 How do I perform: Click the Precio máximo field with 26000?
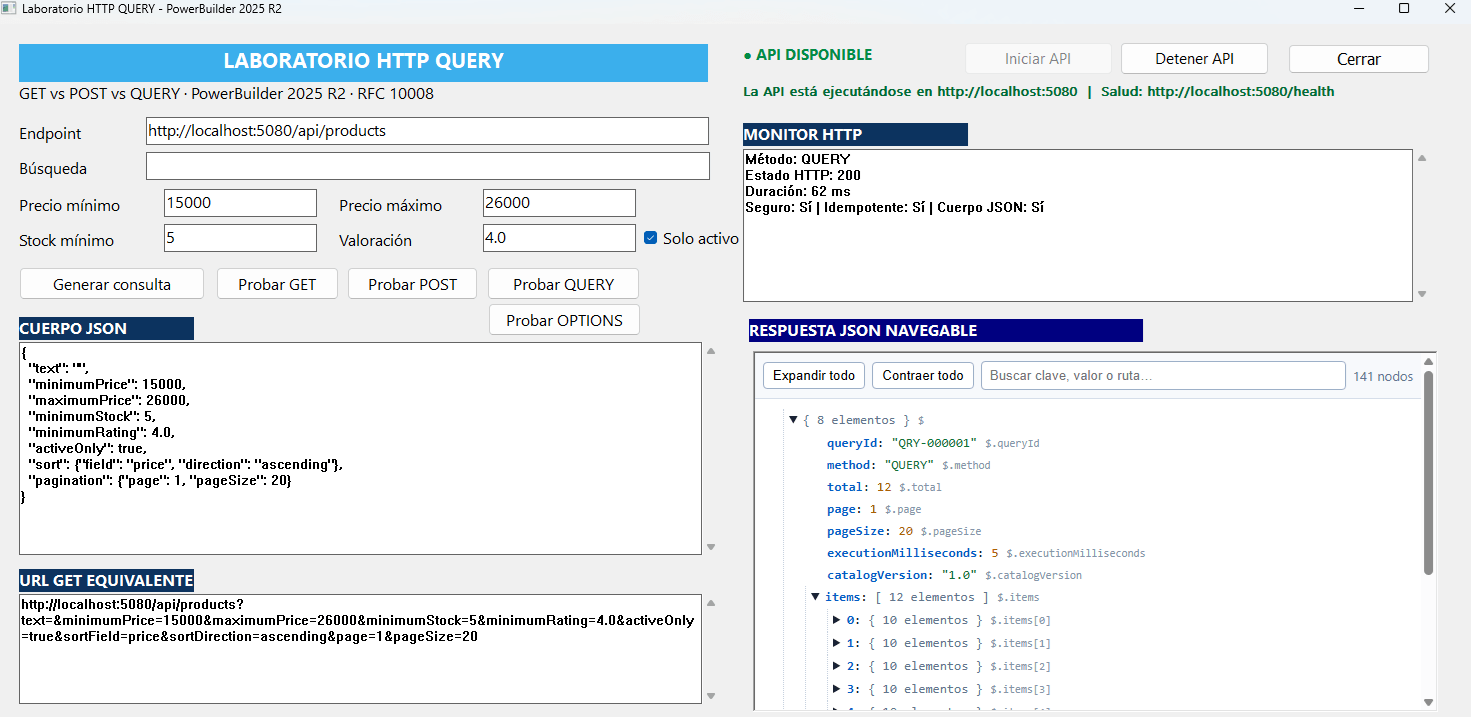[x=559, y=203]
